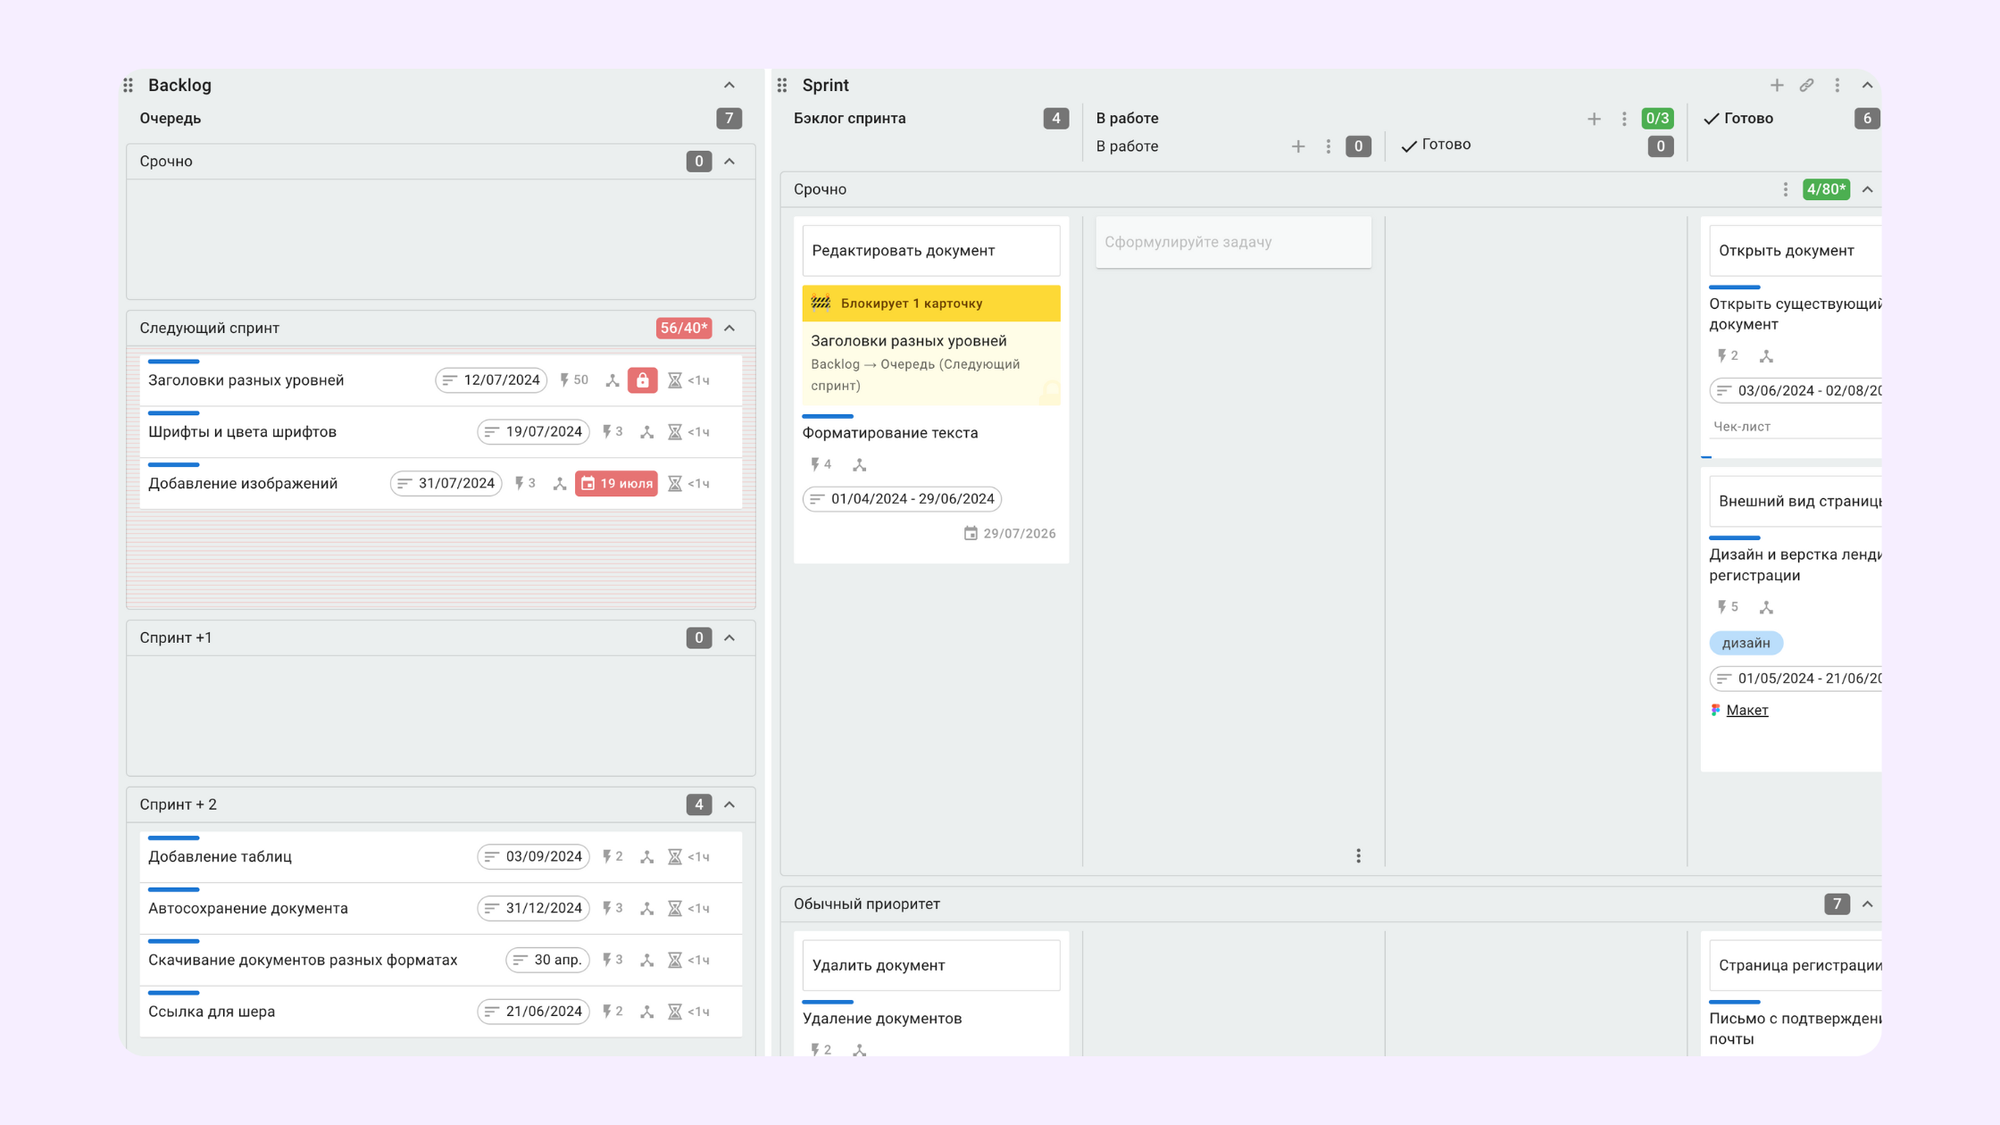Click the дизайн tag label
The image size is (2000, 1125).
pyautogui.click(x=1745, y=643)
